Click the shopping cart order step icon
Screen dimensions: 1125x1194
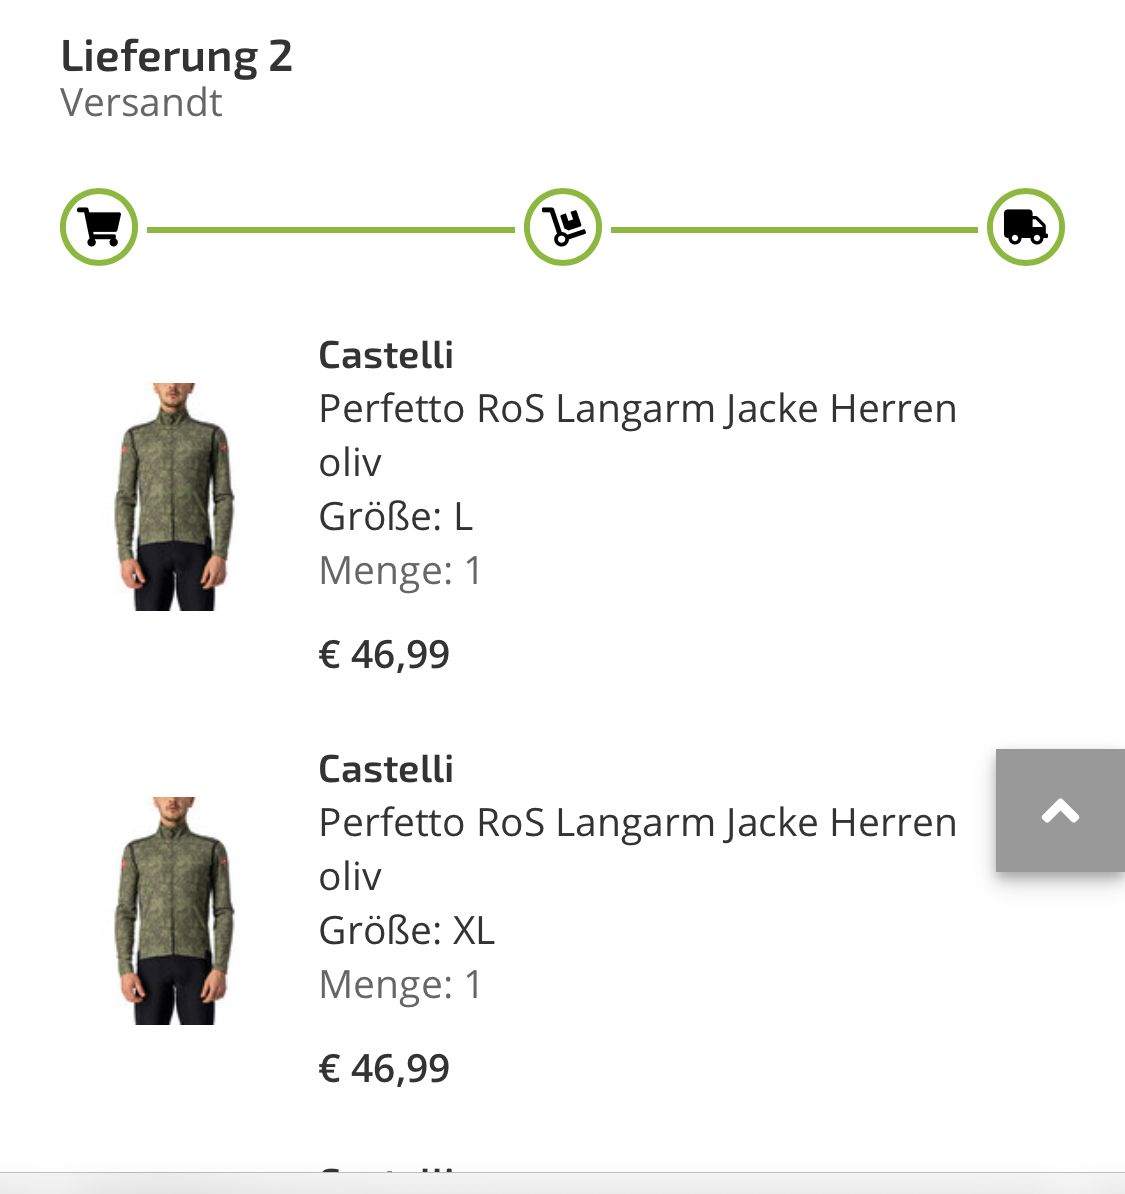pos(99,227)
